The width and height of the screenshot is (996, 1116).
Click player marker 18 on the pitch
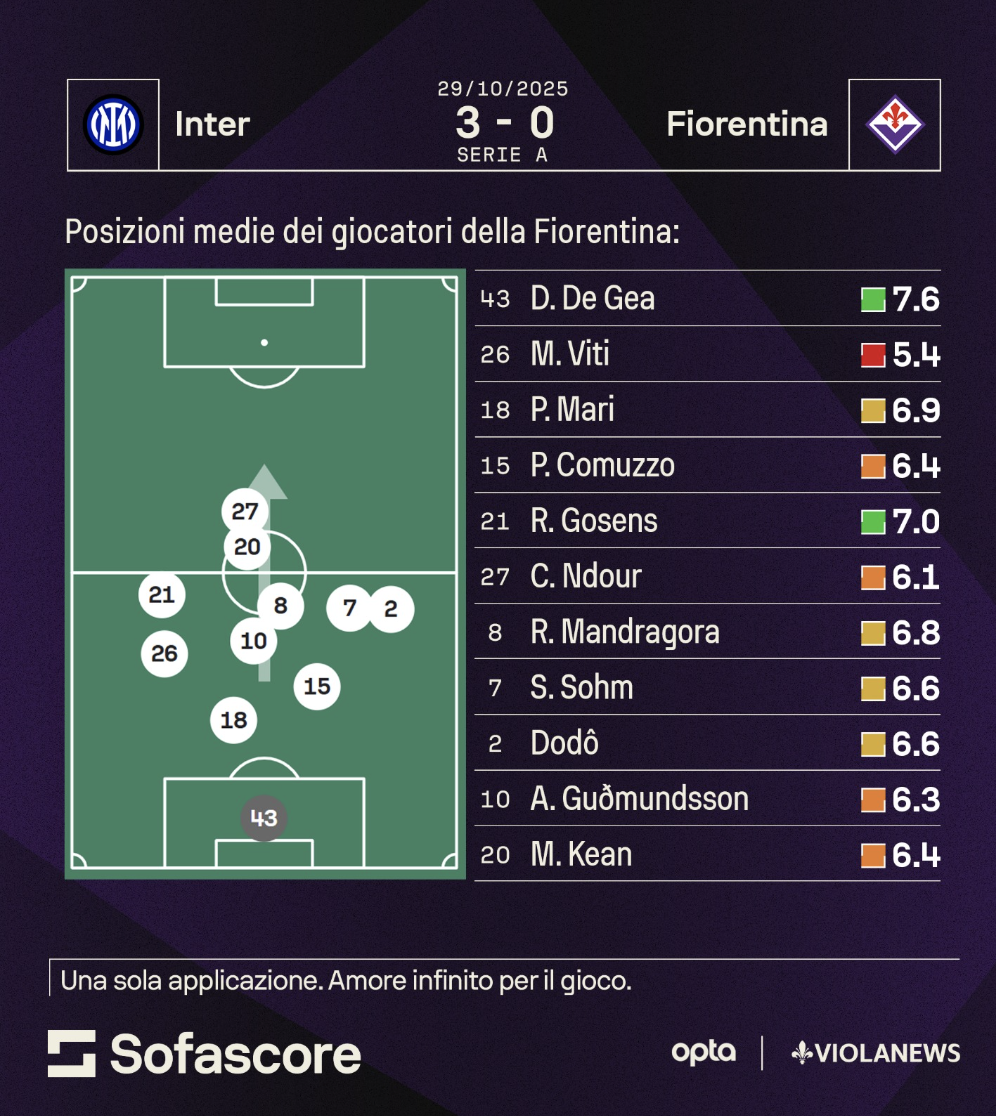pos(234,720)
